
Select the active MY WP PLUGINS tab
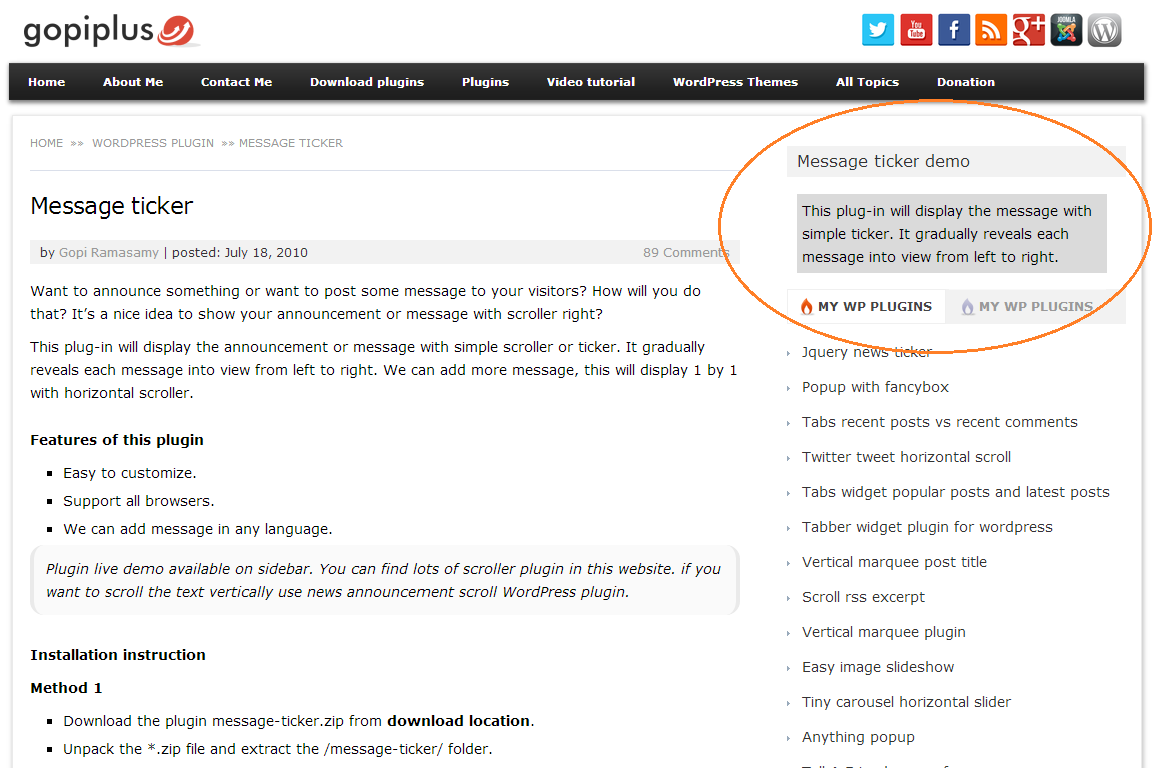click(866, 306)
